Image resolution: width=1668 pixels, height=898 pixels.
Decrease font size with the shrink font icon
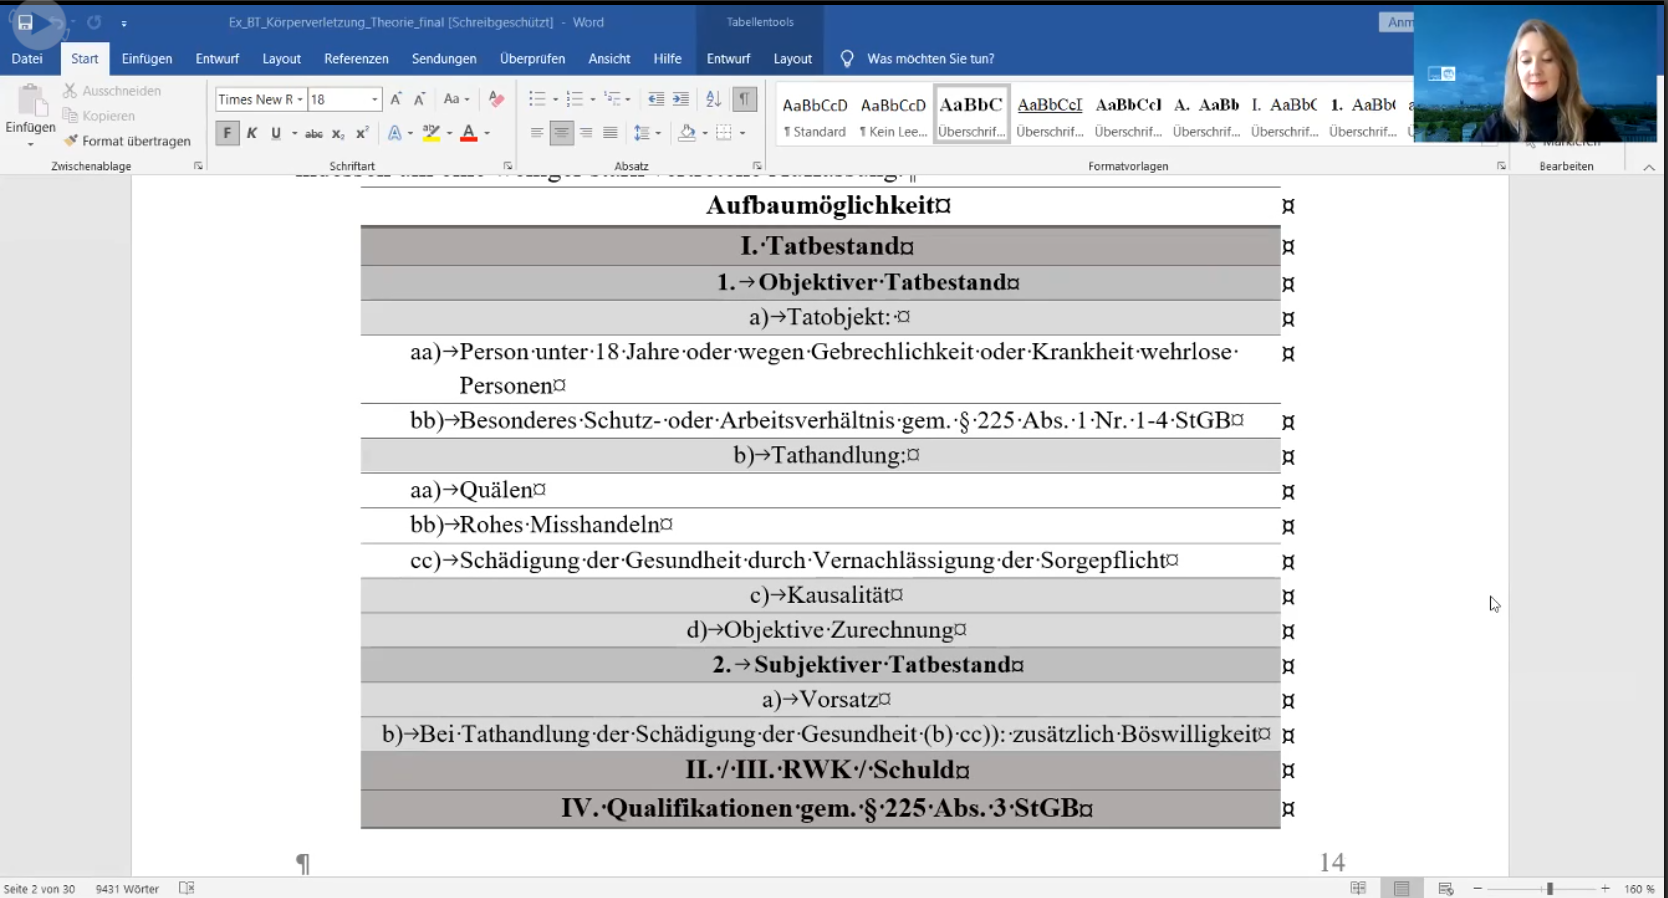pyautogui.click(x=420, y=99)
